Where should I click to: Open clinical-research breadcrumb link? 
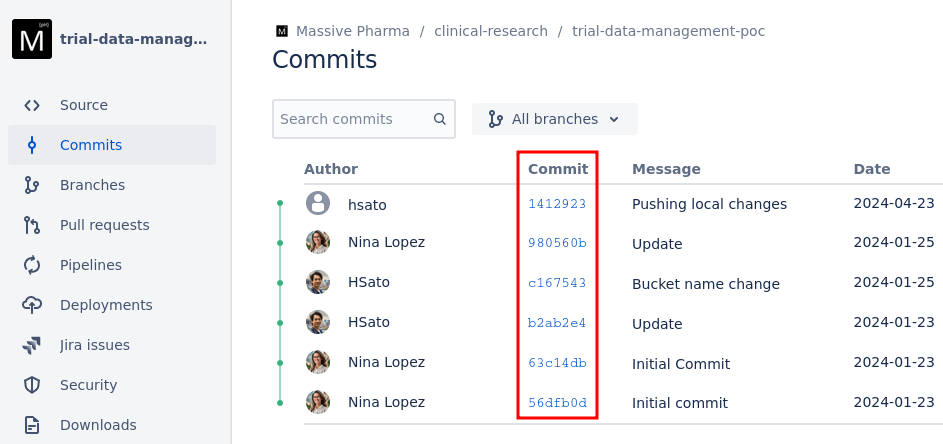[490, 31]
